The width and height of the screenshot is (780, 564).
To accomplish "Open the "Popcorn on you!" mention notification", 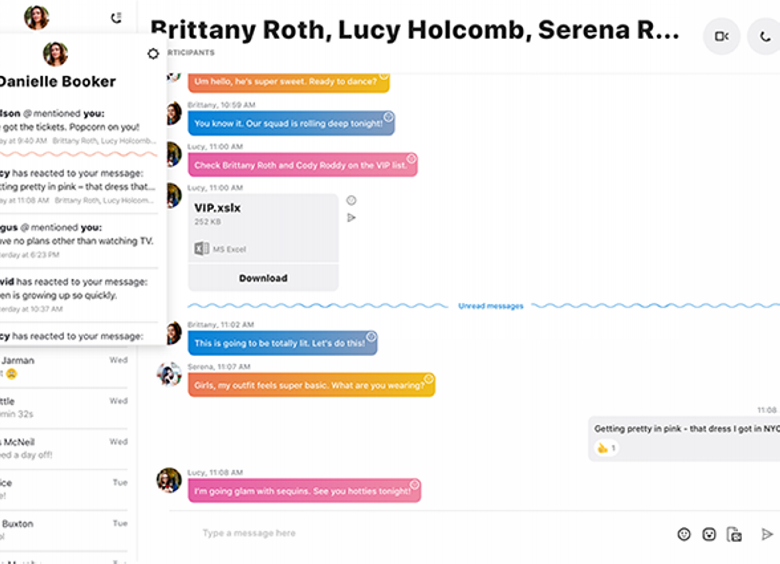I will (x=78, y=127).
